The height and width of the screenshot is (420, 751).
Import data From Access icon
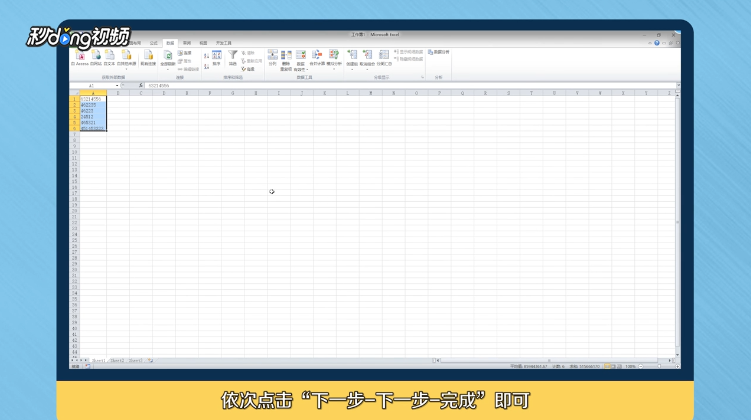pos(80,56)
